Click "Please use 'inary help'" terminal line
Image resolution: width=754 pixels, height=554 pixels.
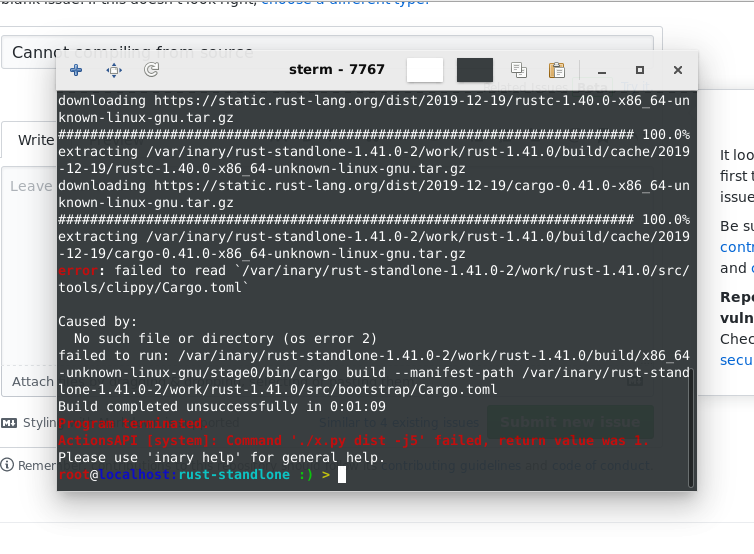click(222, 457)
